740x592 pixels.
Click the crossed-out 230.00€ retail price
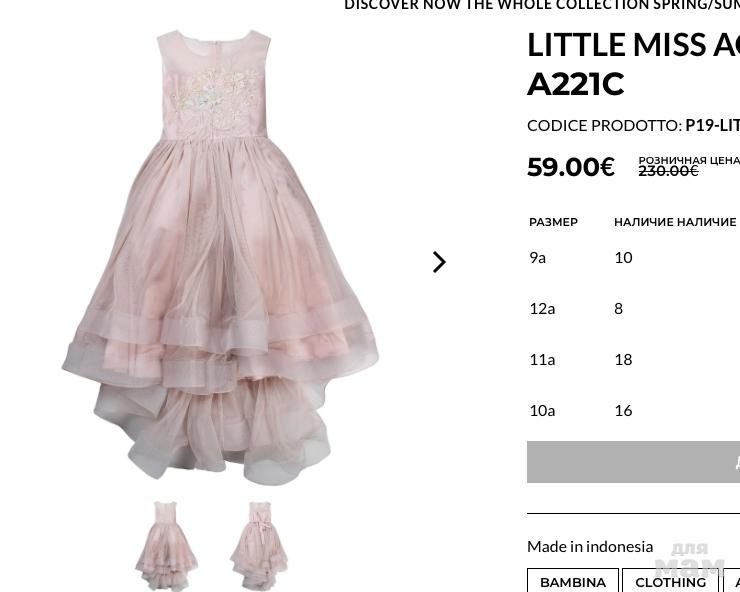tap(668, 170)
